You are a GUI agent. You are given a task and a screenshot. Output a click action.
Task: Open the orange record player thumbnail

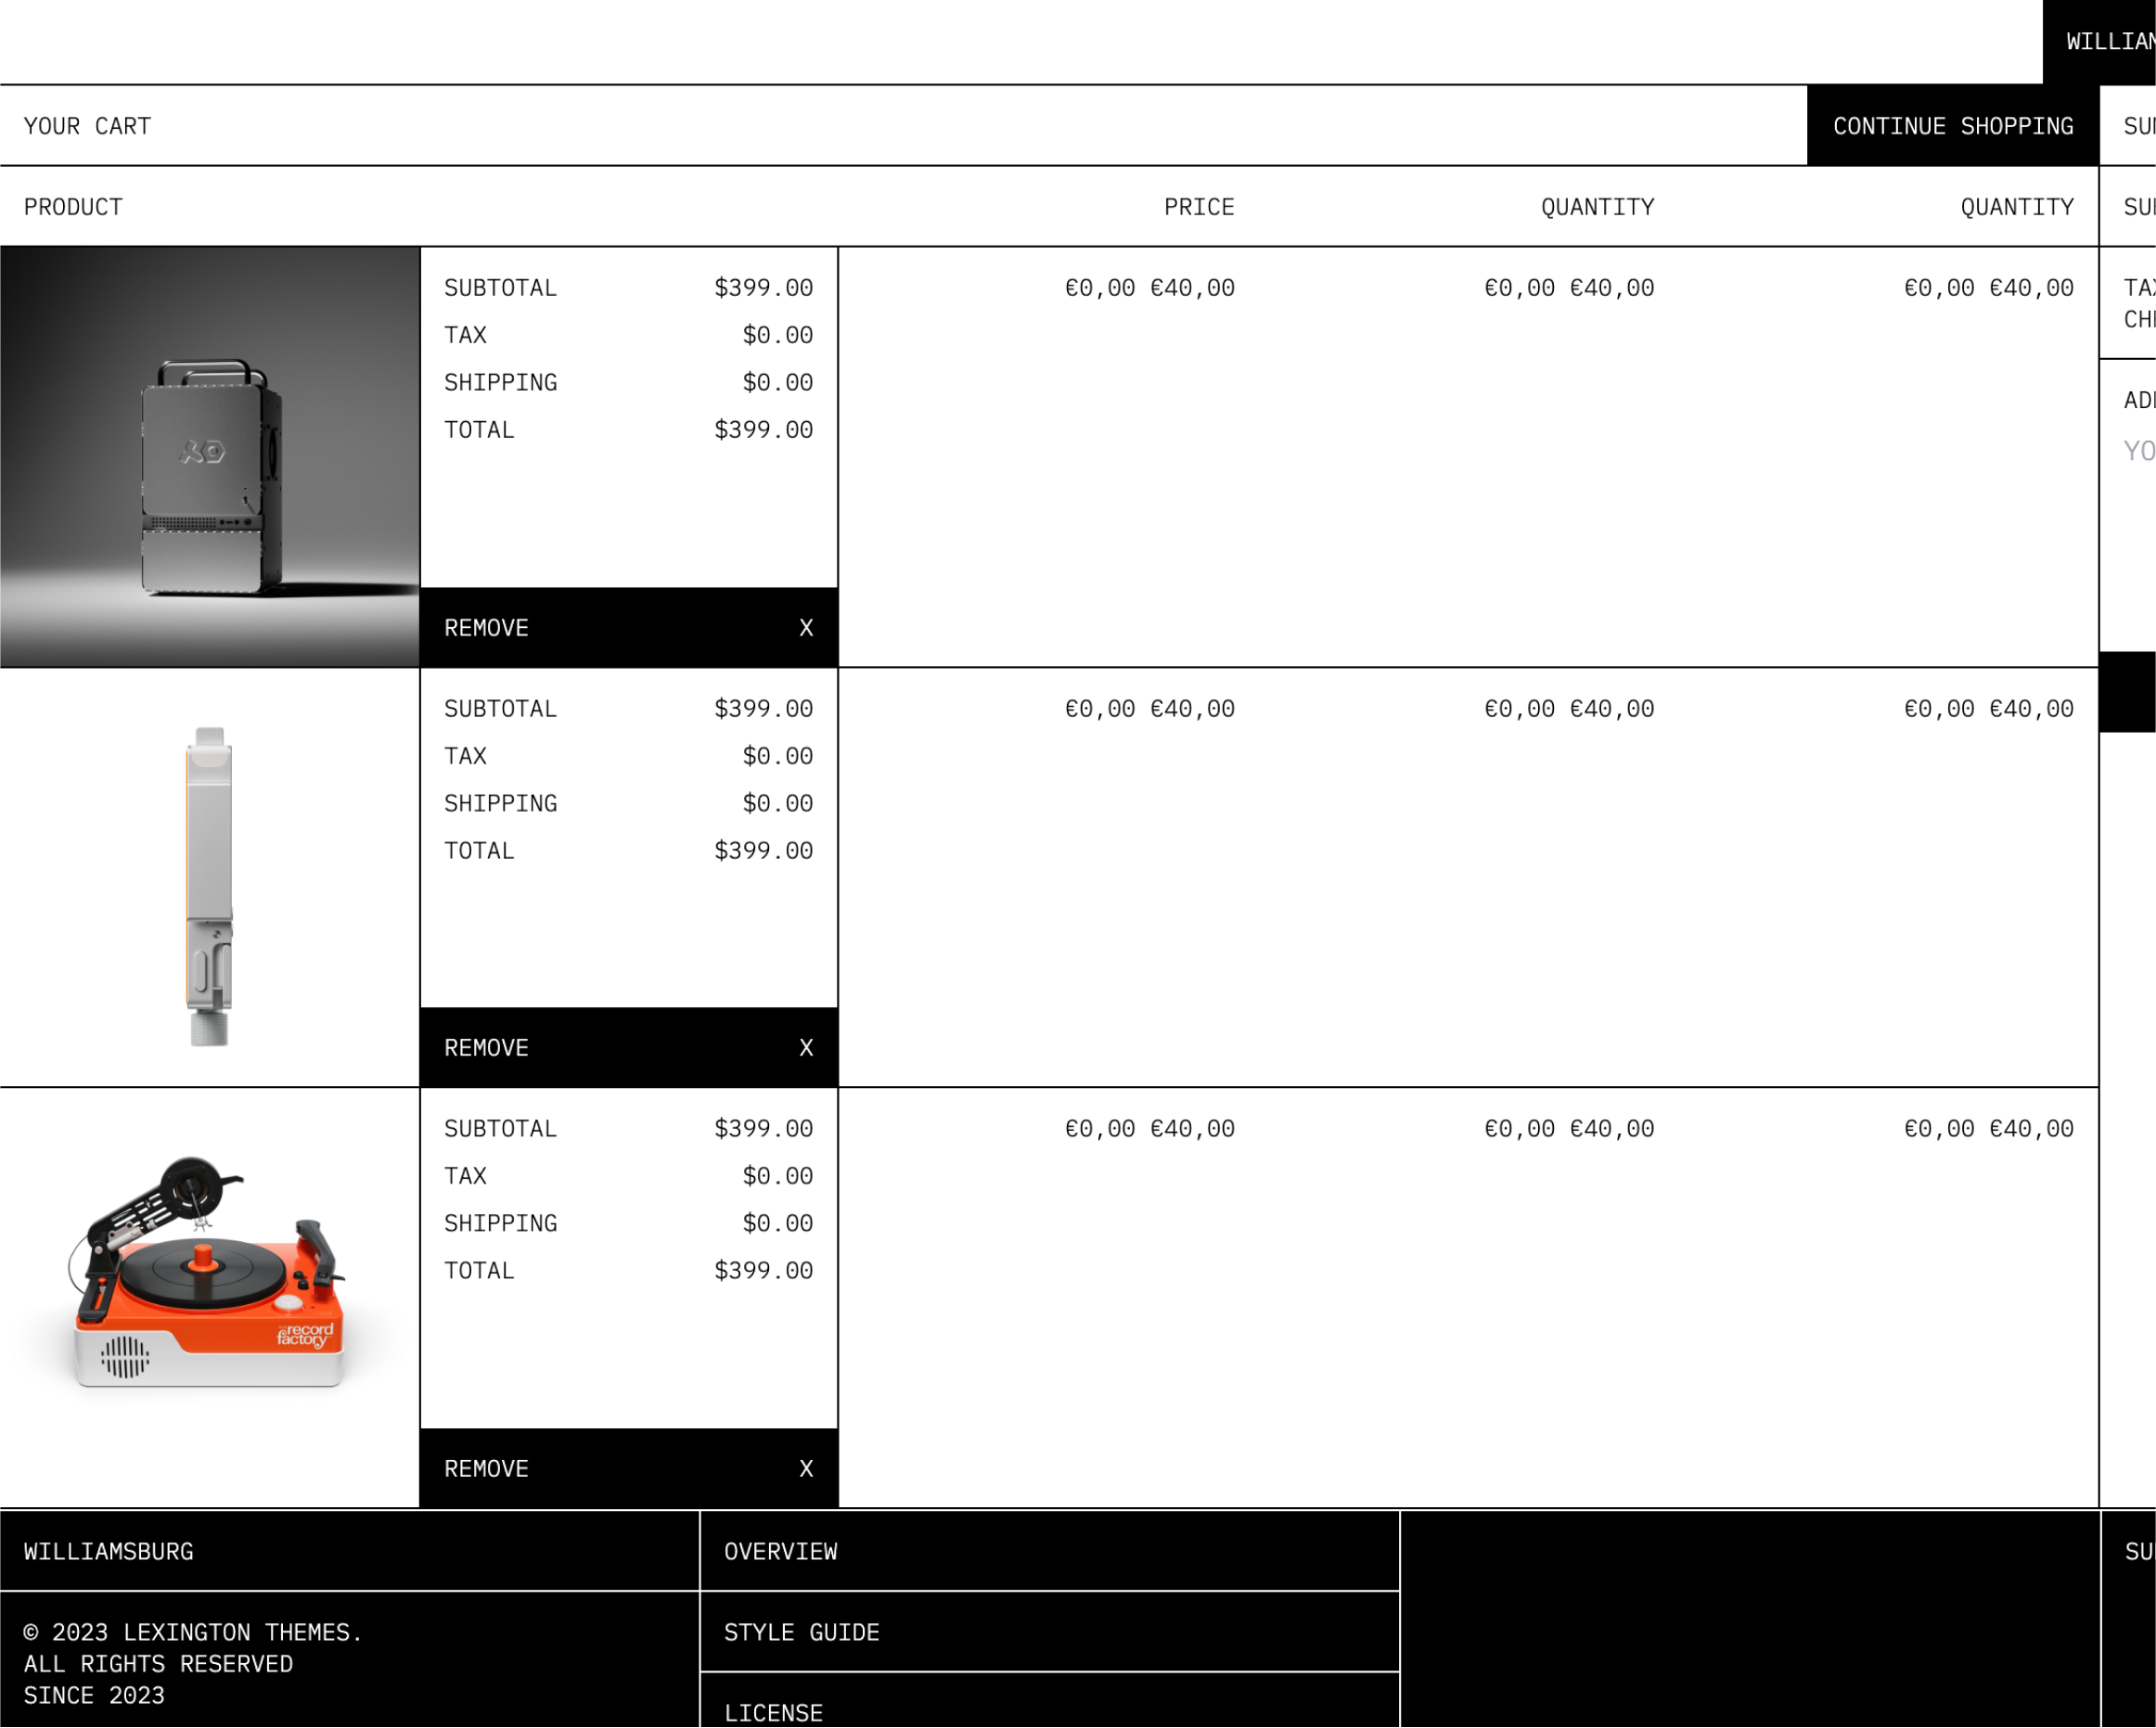point(209,1298)
